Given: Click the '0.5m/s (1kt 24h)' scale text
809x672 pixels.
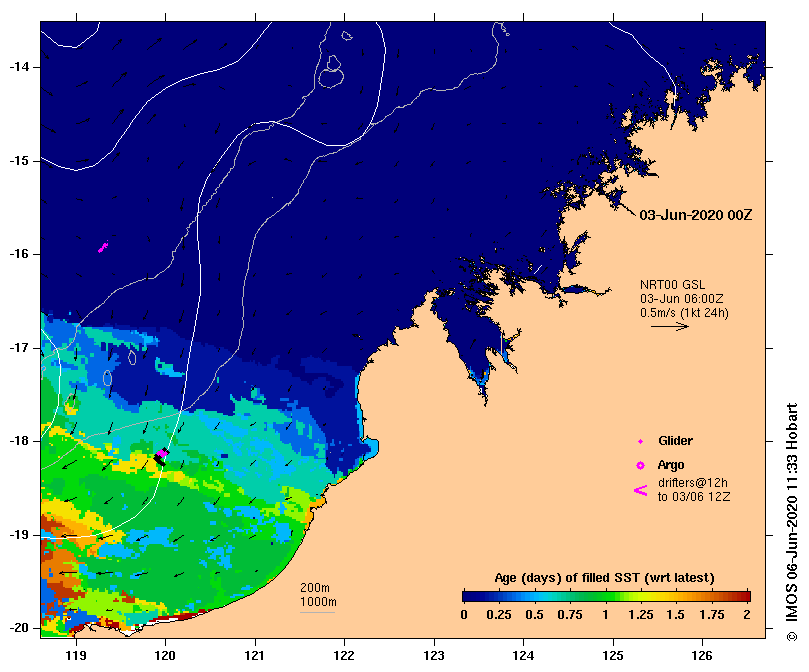Looking at the screenshot, I should tap(684, 313).
